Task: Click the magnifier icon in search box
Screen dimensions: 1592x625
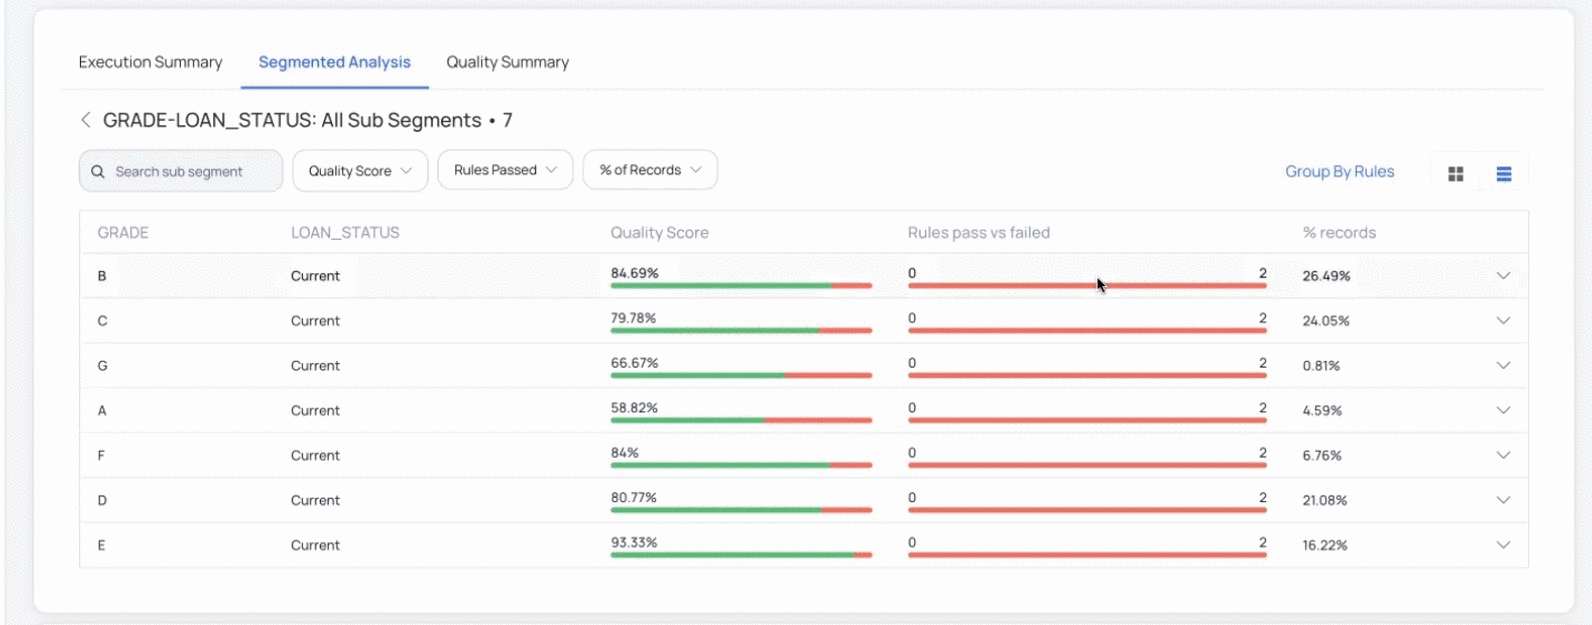Action: pos(98,172)
